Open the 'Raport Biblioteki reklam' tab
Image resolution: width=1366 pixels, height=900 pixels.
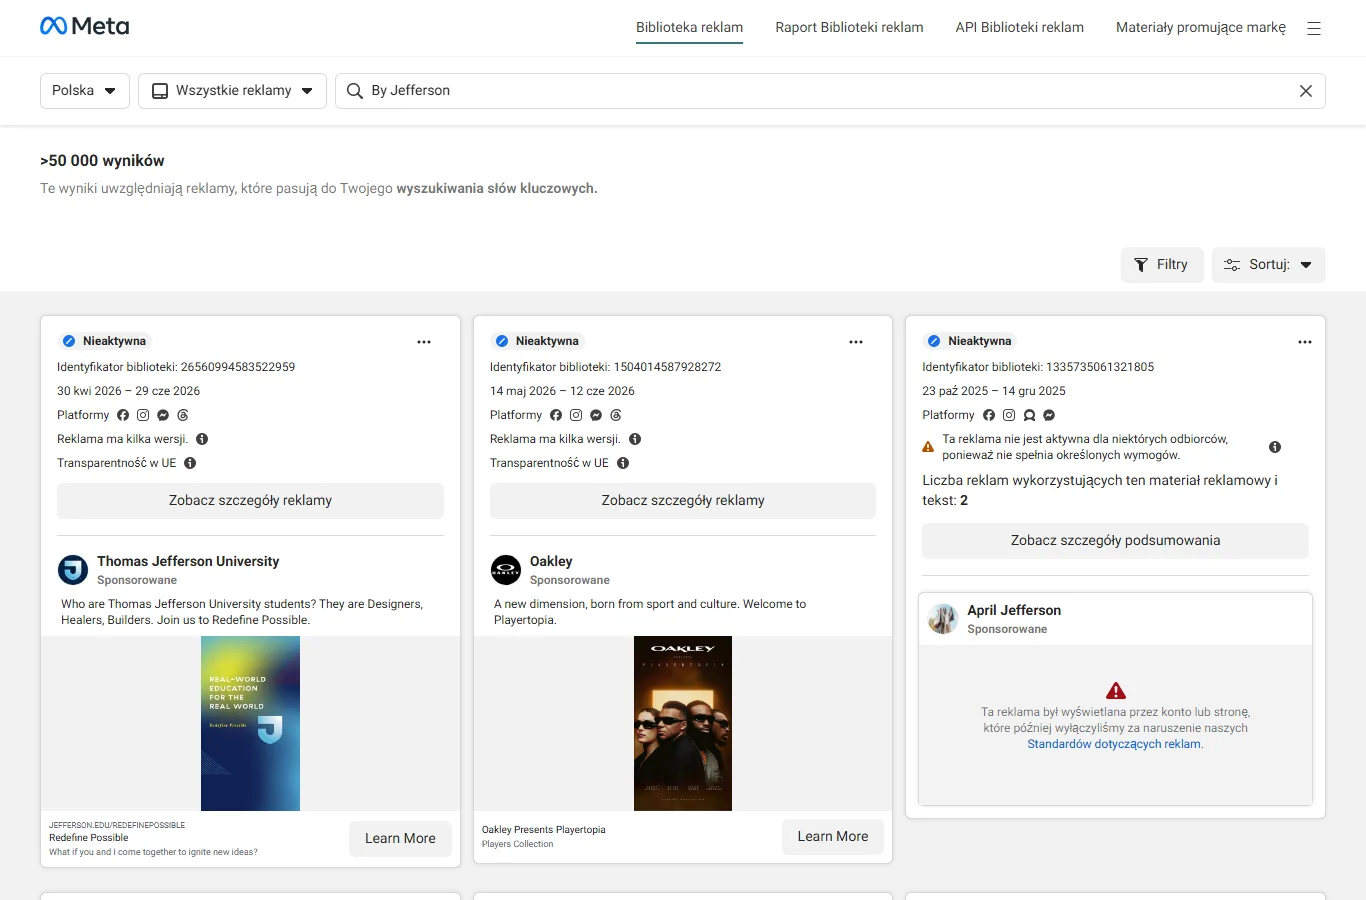849,28
